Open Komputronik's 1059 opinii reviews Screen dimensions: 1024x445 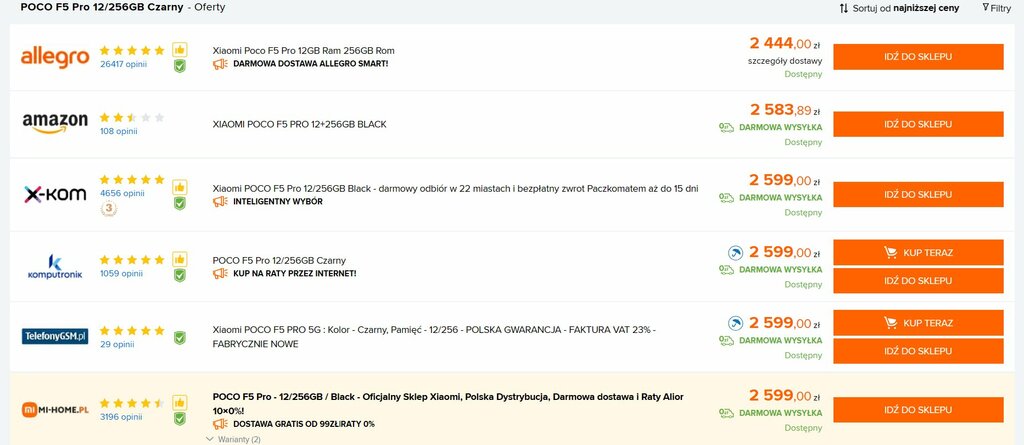click(x=121, y=274)
